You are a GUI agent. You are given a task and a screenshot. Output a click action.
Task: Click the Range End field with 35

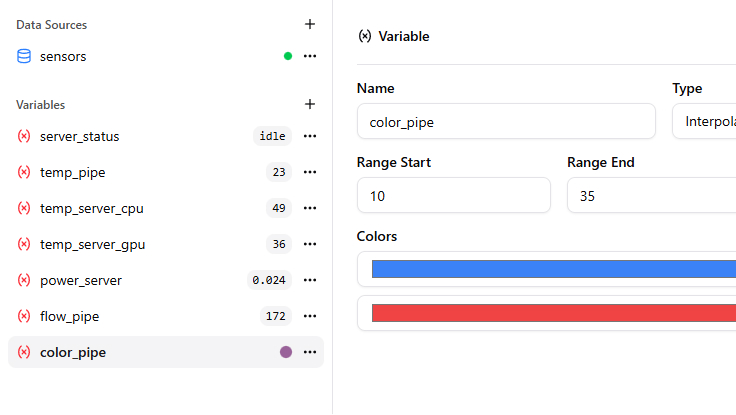click(x=652, y=195)
